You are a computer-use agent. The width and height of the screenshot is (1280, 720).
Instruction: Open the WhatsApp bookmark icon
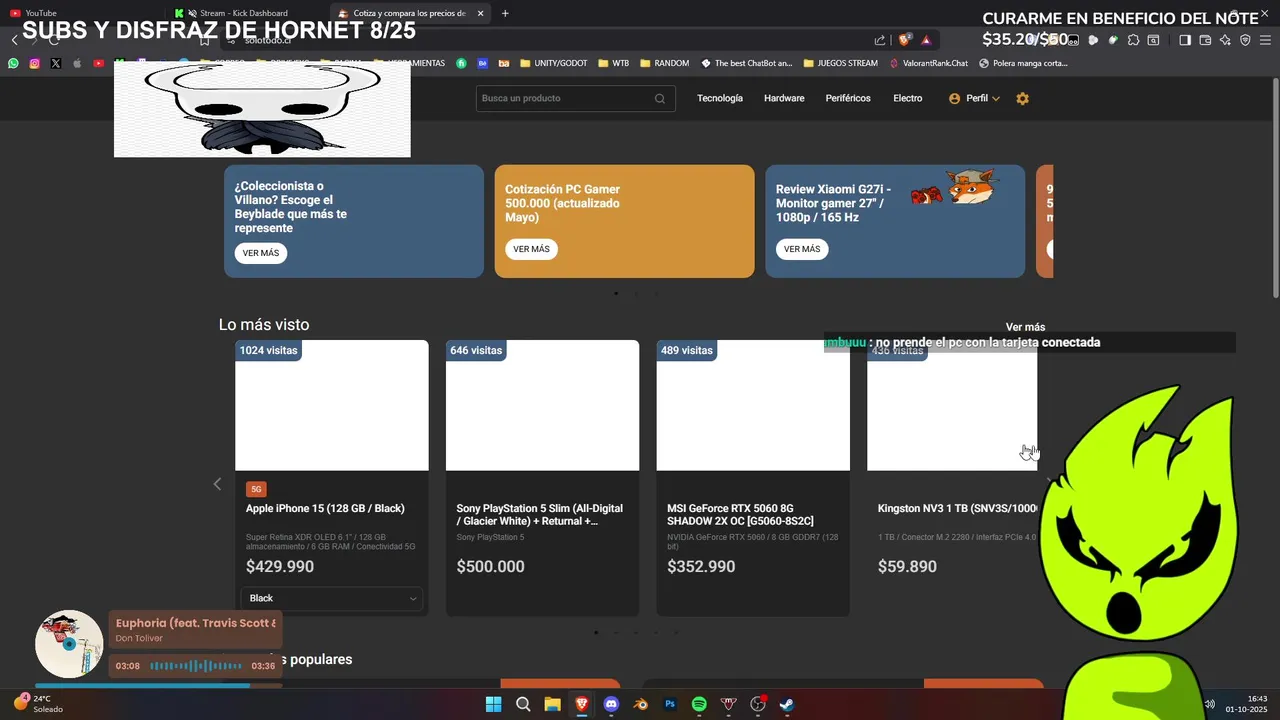[13, 63]
